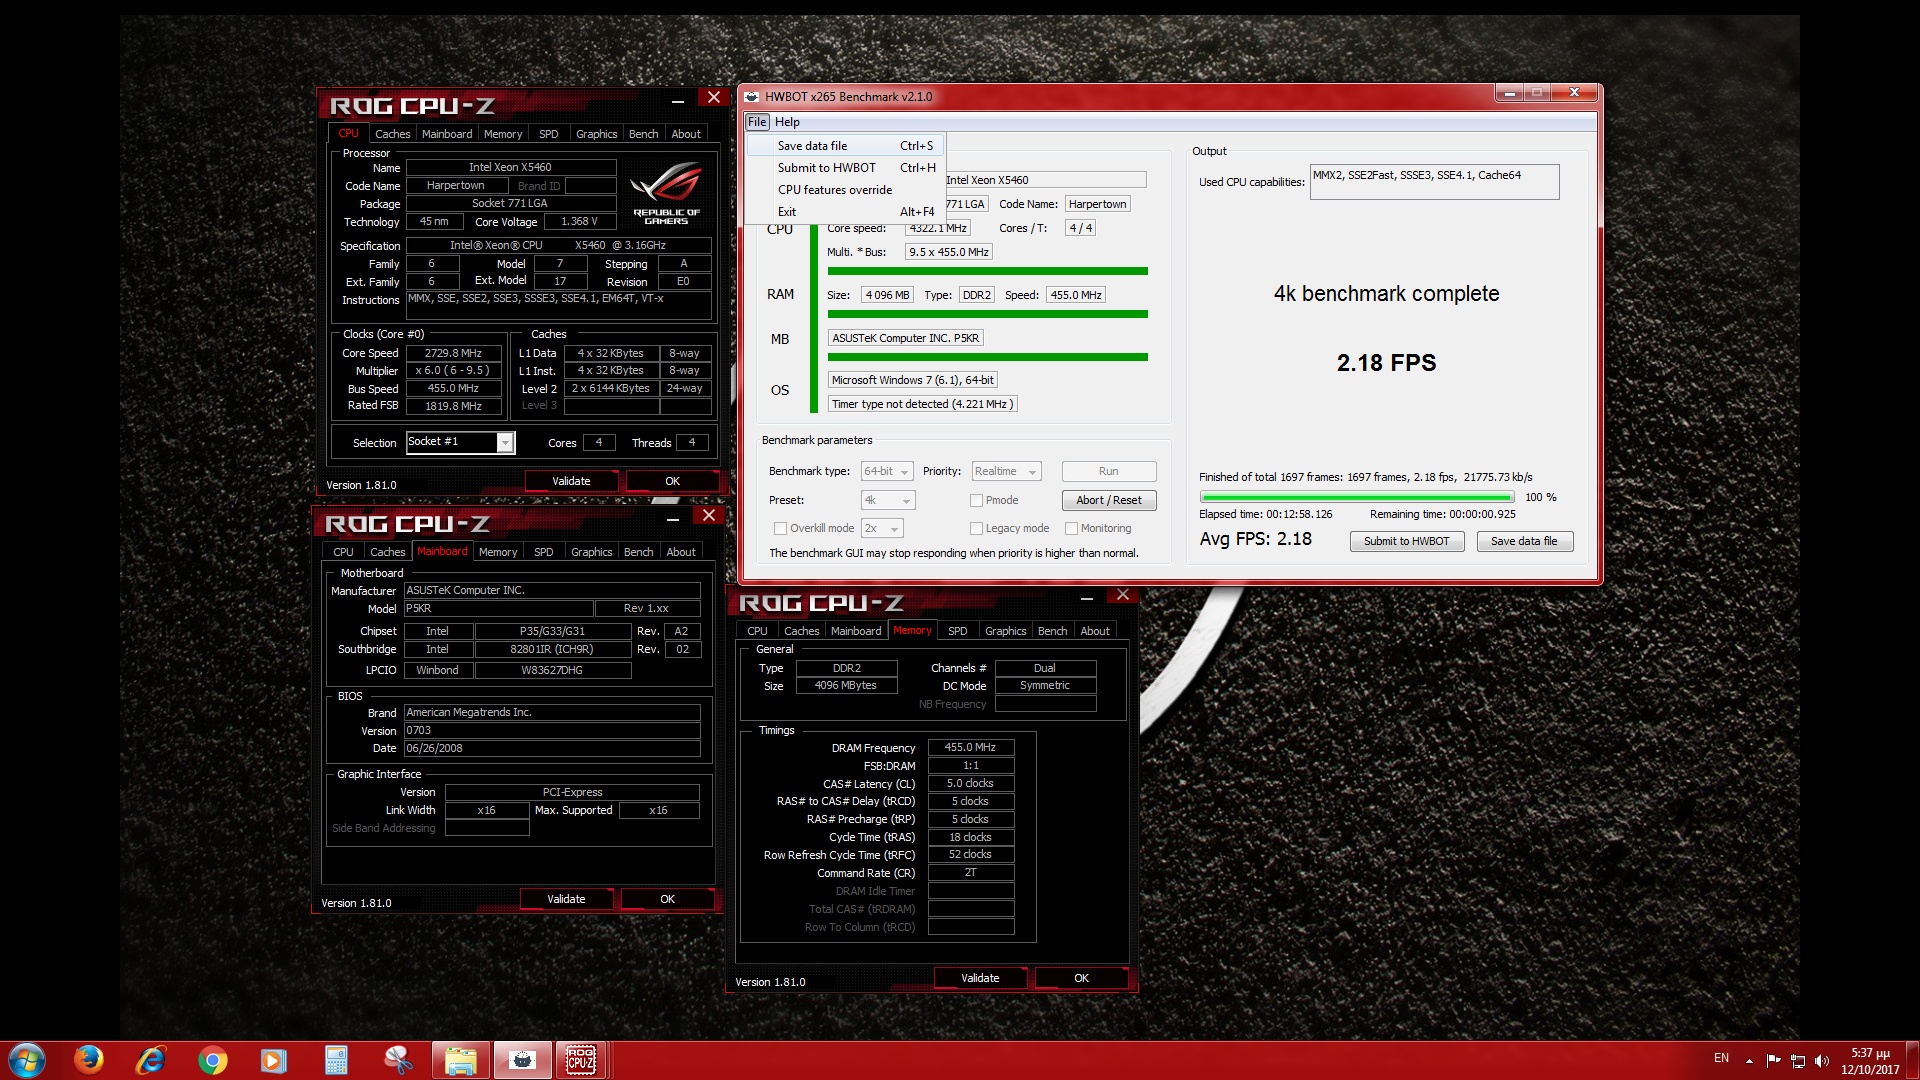The image size is (1920, 1080).
Task: Toggle the Pmode checkbox
Action: [x=976, y=500]
